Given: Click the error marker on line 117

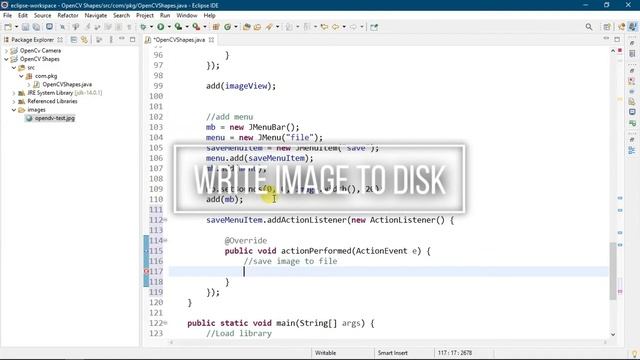Looking at the screenshot, I should (146, 271).
